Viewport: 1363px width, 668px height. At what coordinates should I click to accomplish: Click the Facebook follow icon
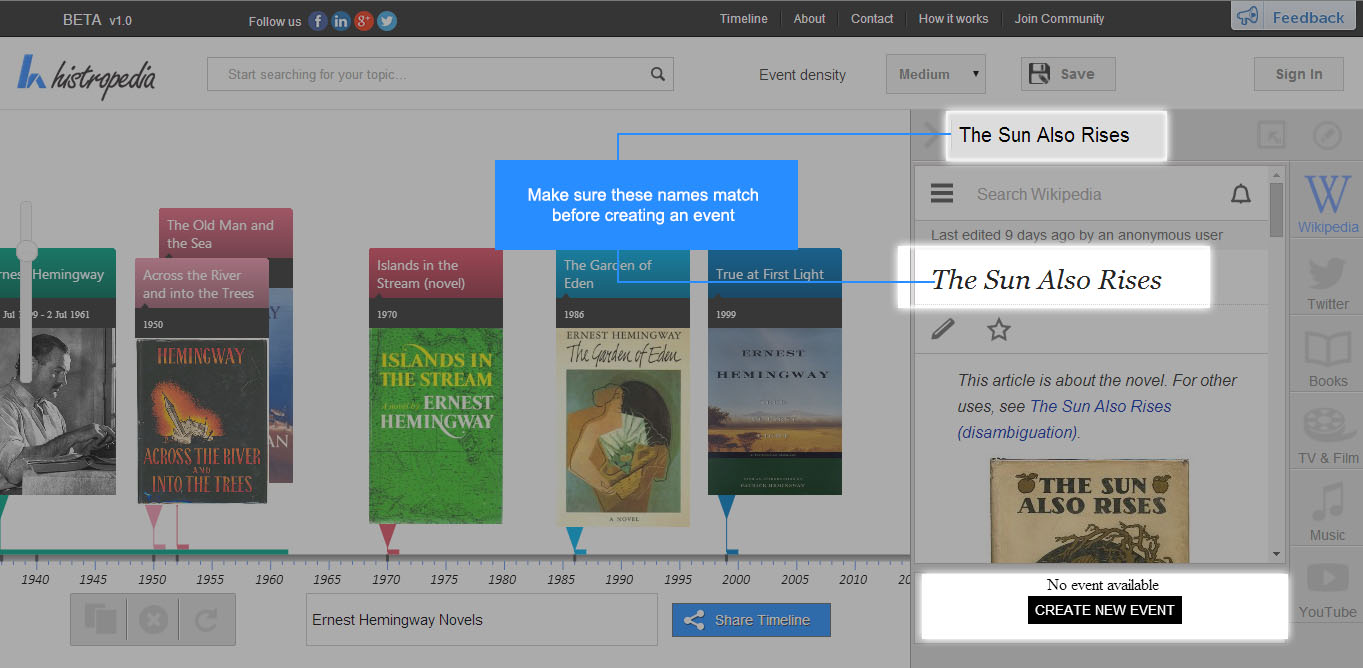(x=318, y=21)
